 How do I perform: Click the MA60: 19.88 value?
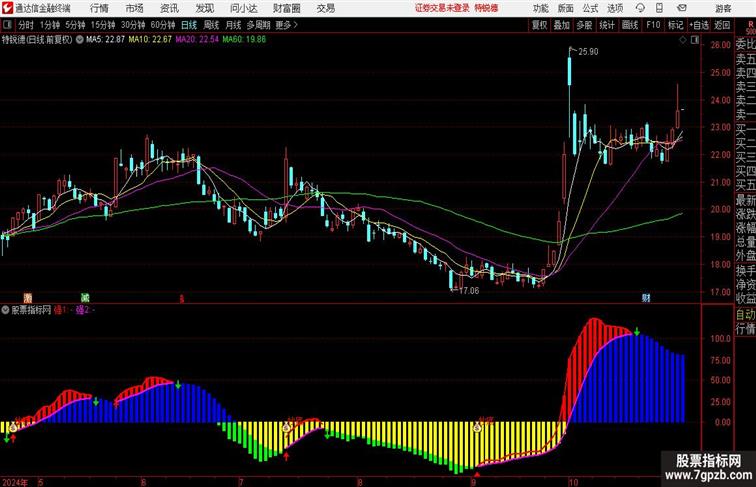[x=244, y=40]
